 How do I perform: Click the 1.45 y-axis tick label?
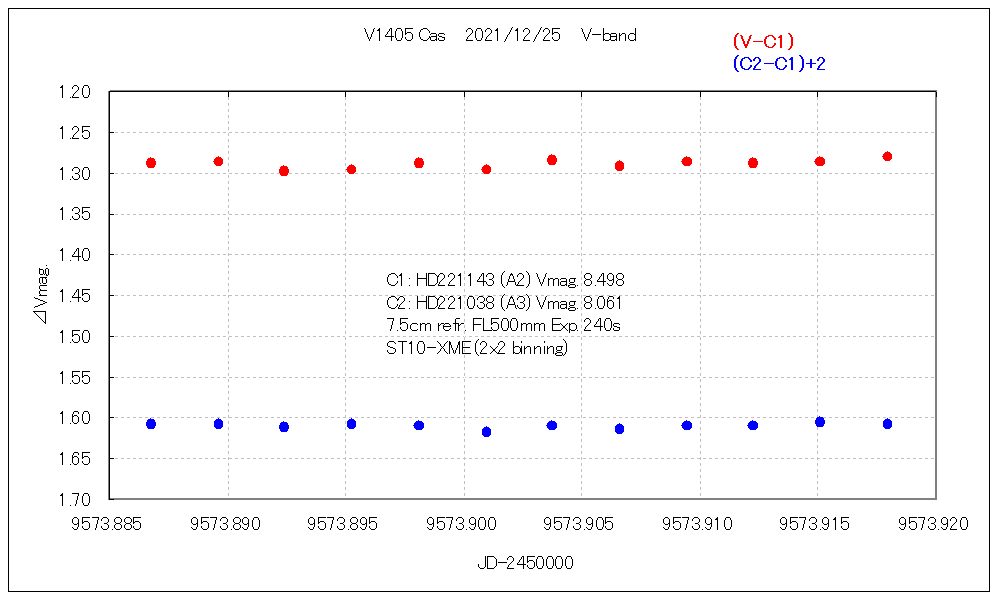(x=76, y=296)
